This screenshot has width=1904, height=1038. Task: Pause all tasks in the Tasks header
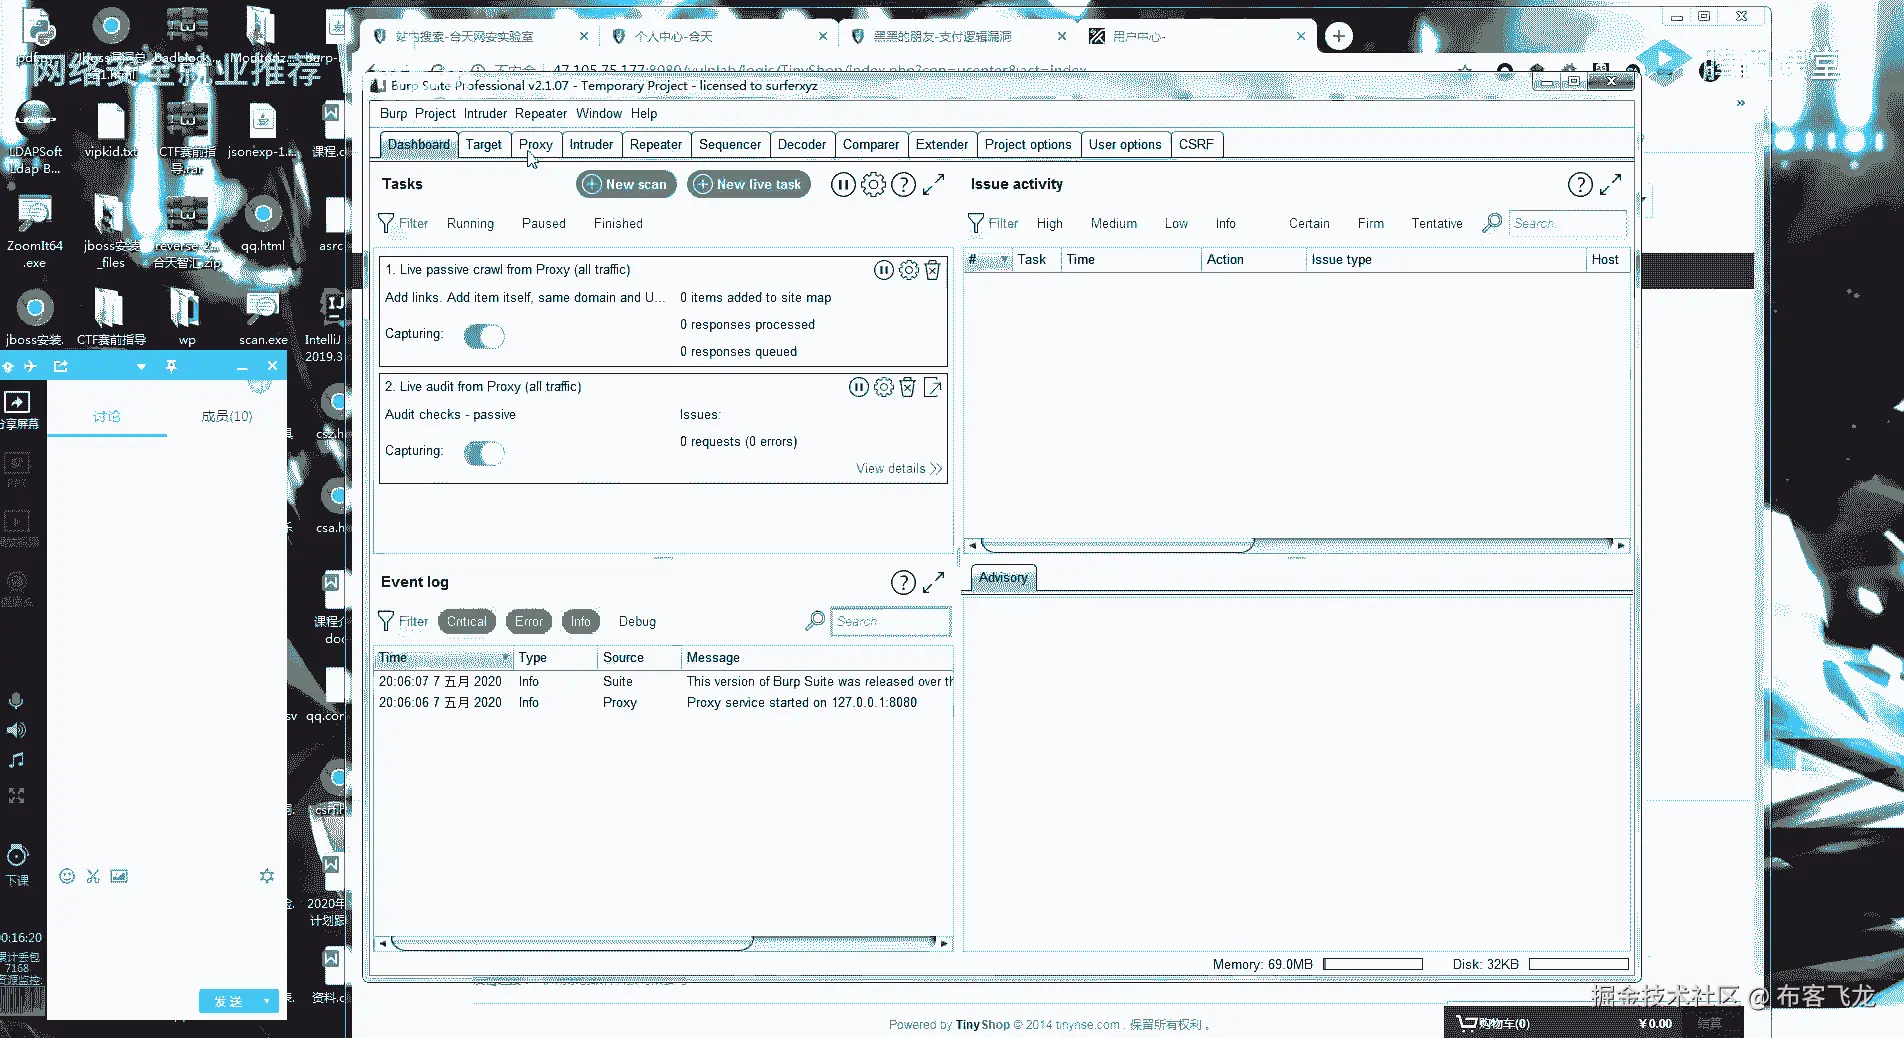(843, 185)
